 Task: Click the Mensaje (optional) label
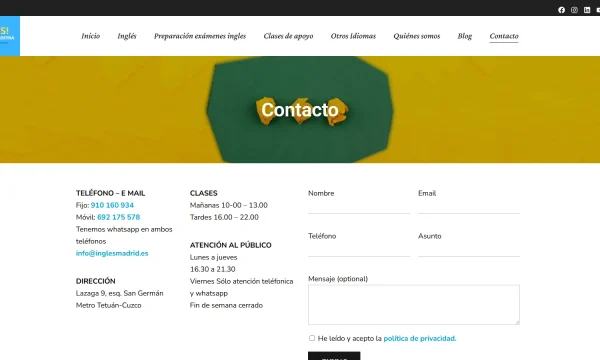point(338,279)
